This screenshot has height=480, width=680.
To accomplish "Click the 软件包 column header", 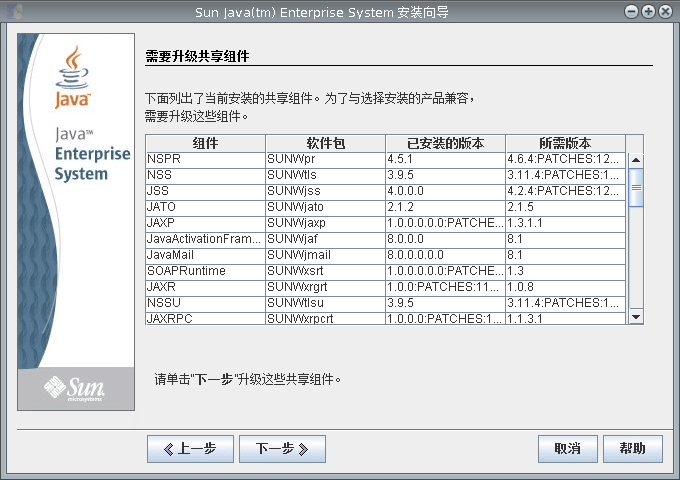I will [326, 143].
